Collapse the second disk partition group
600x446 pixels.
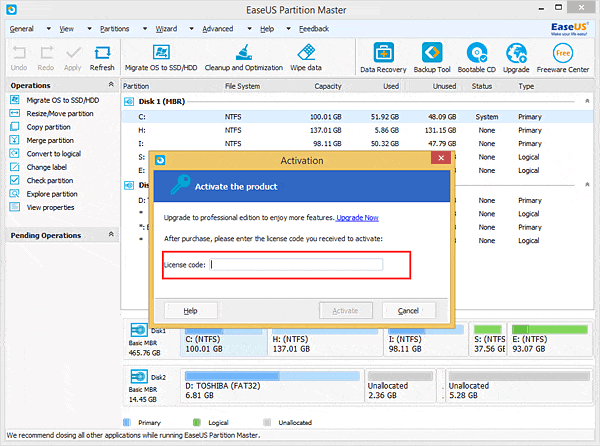coord(587,184)
